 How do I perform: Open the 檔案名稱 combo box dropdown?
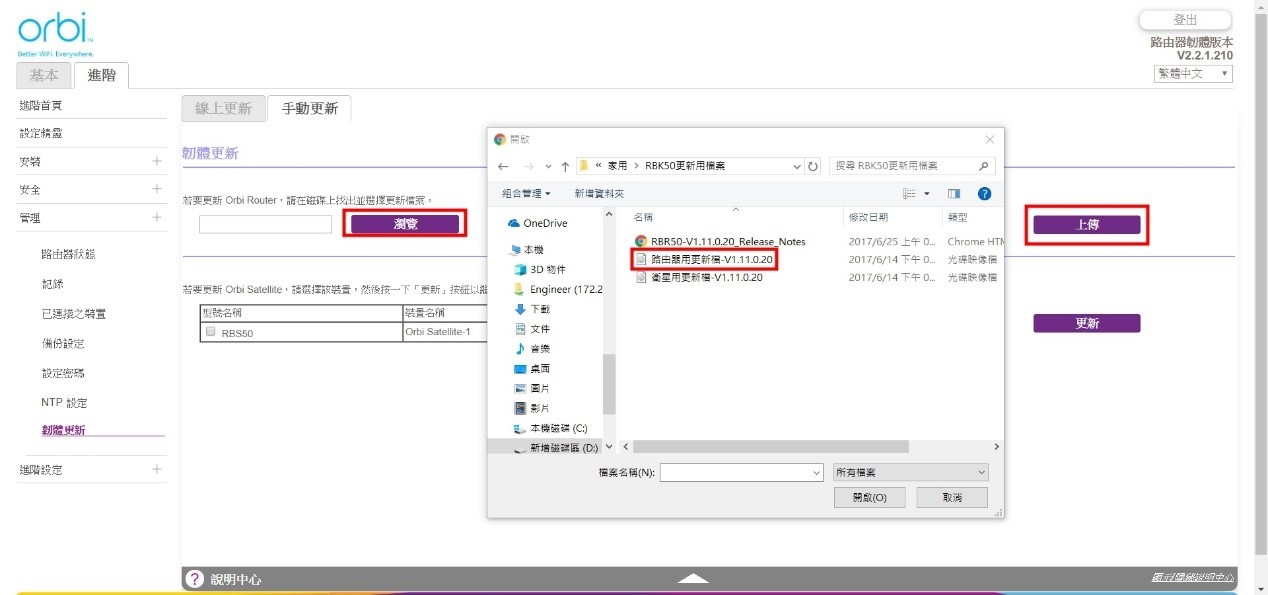coord(816,472)
